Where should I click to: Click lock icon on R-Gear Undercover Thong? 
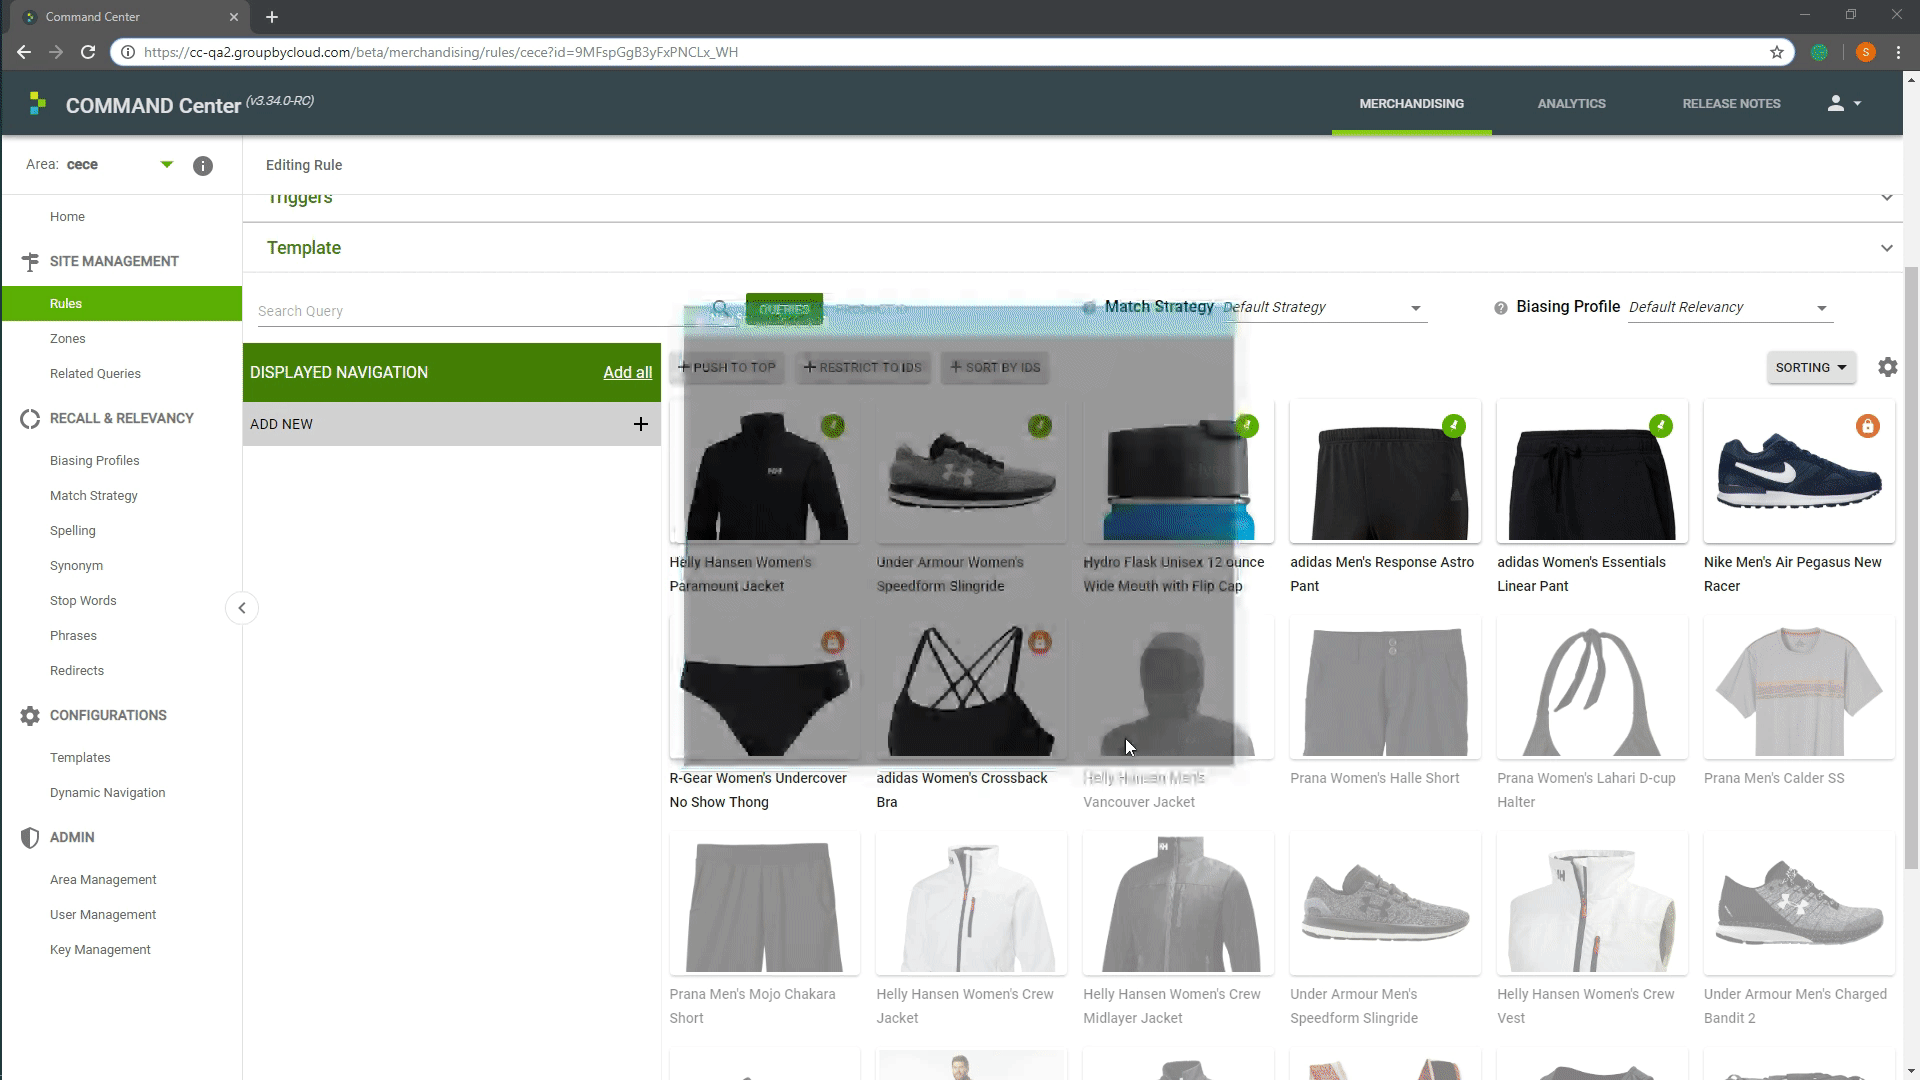tap(833, 642)
